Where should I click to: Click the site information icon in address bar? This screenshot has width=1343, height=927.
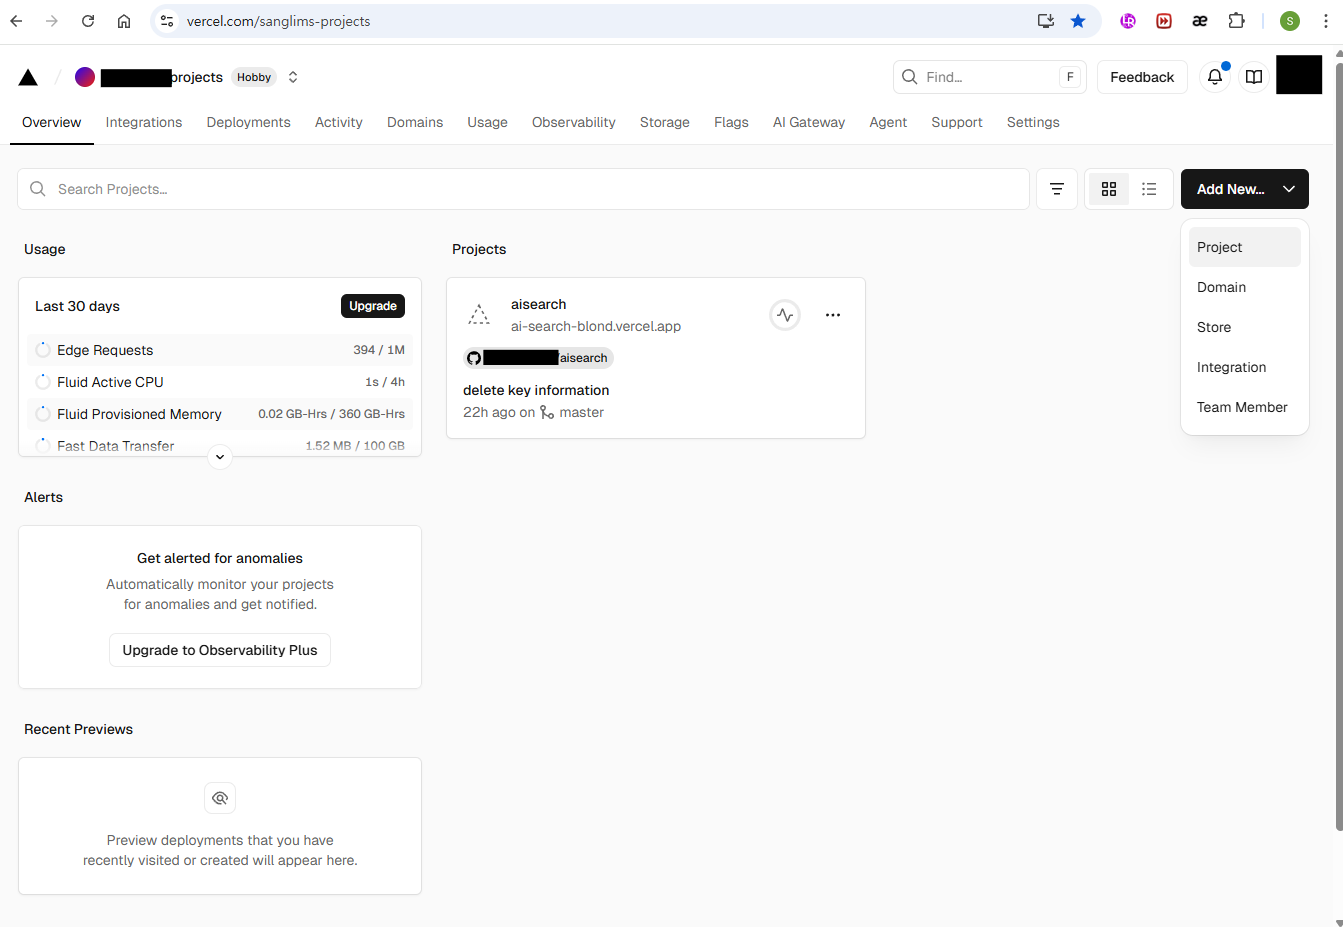(167, 21)
